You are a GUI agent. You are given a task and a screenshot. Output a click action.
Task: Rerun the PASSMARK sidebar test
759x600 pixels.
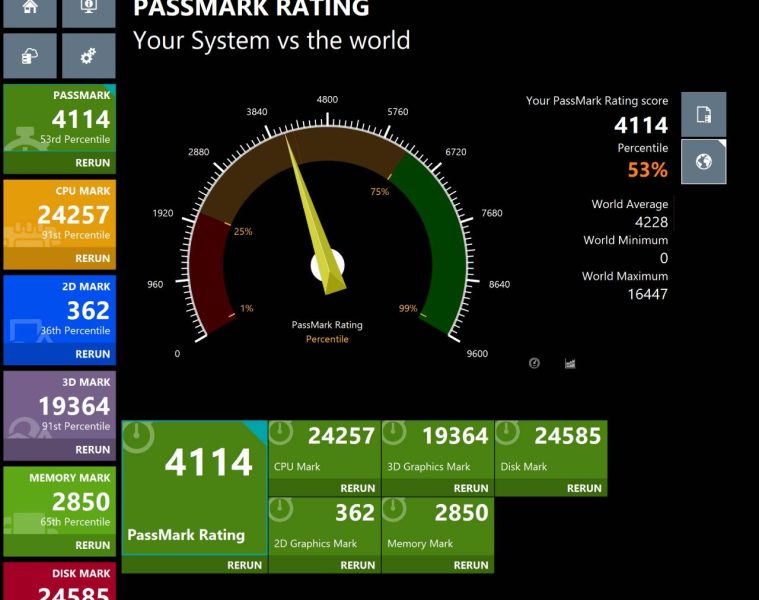(x=92, y=163)
